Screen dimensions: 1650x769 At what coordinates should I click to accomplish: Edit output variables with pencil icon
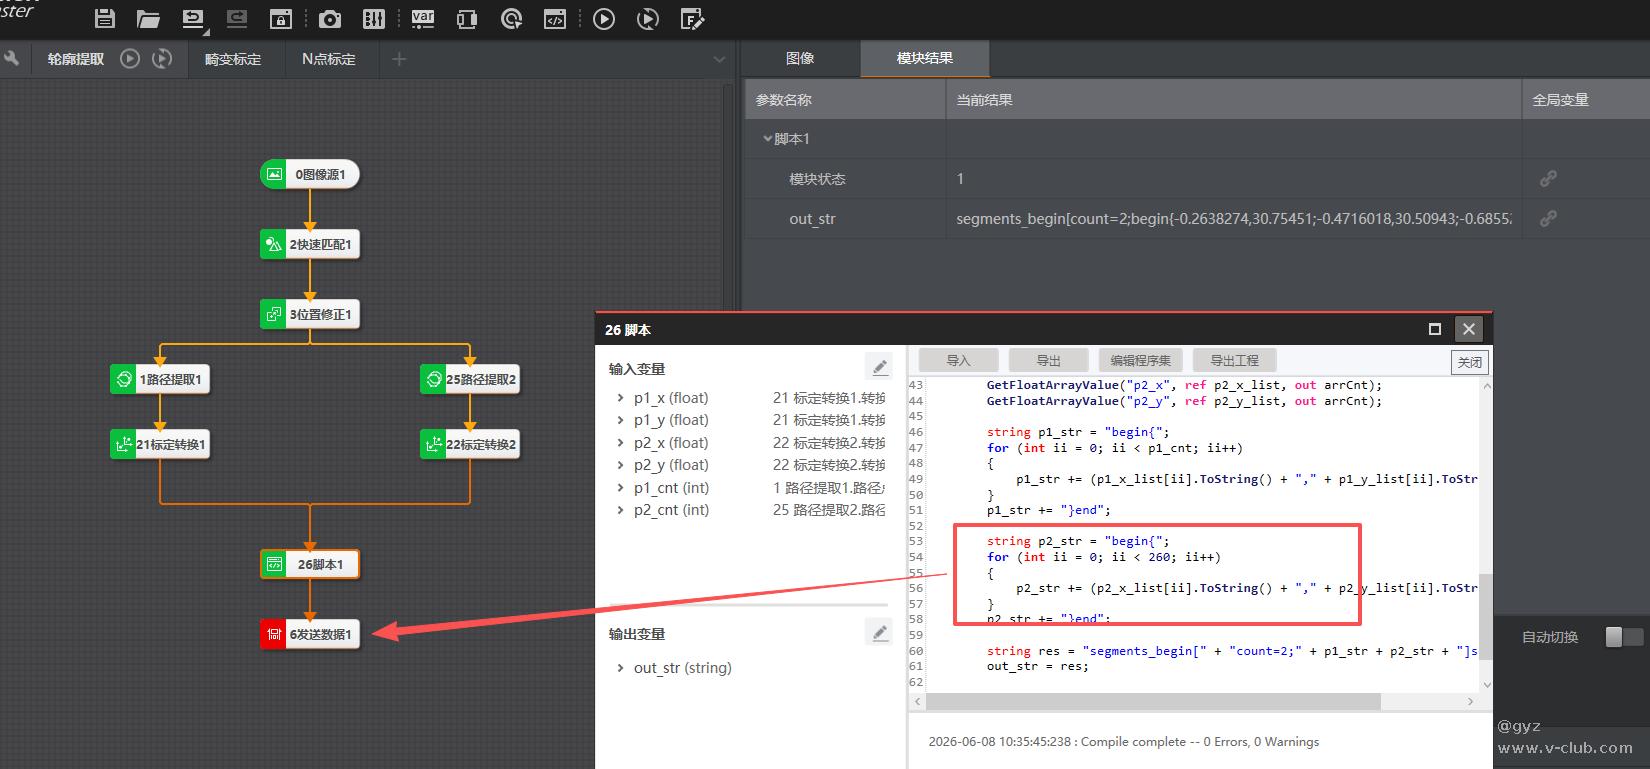pos(879,632)
